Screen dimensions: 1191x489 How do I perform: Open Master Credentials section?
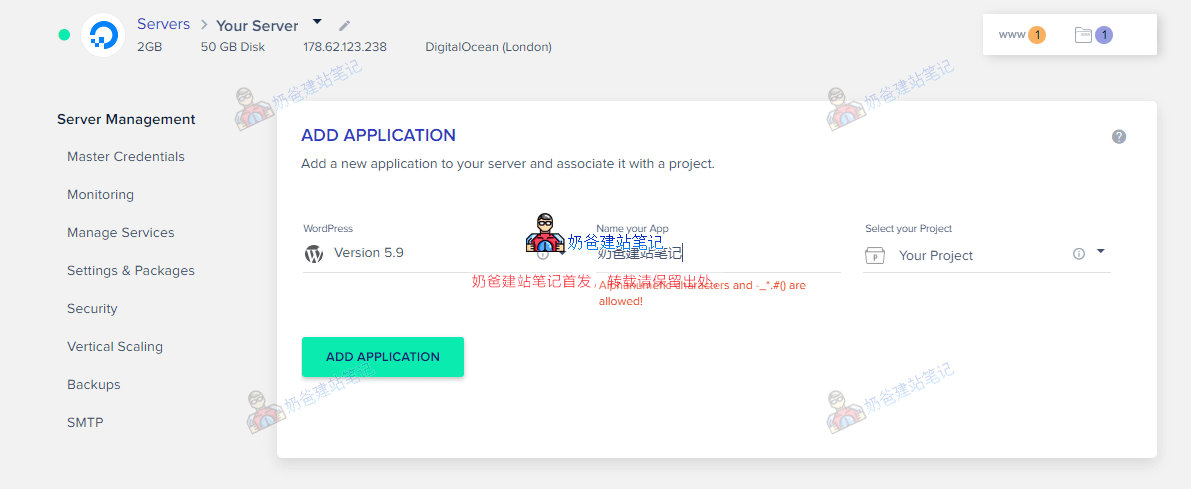coord(126,156)
